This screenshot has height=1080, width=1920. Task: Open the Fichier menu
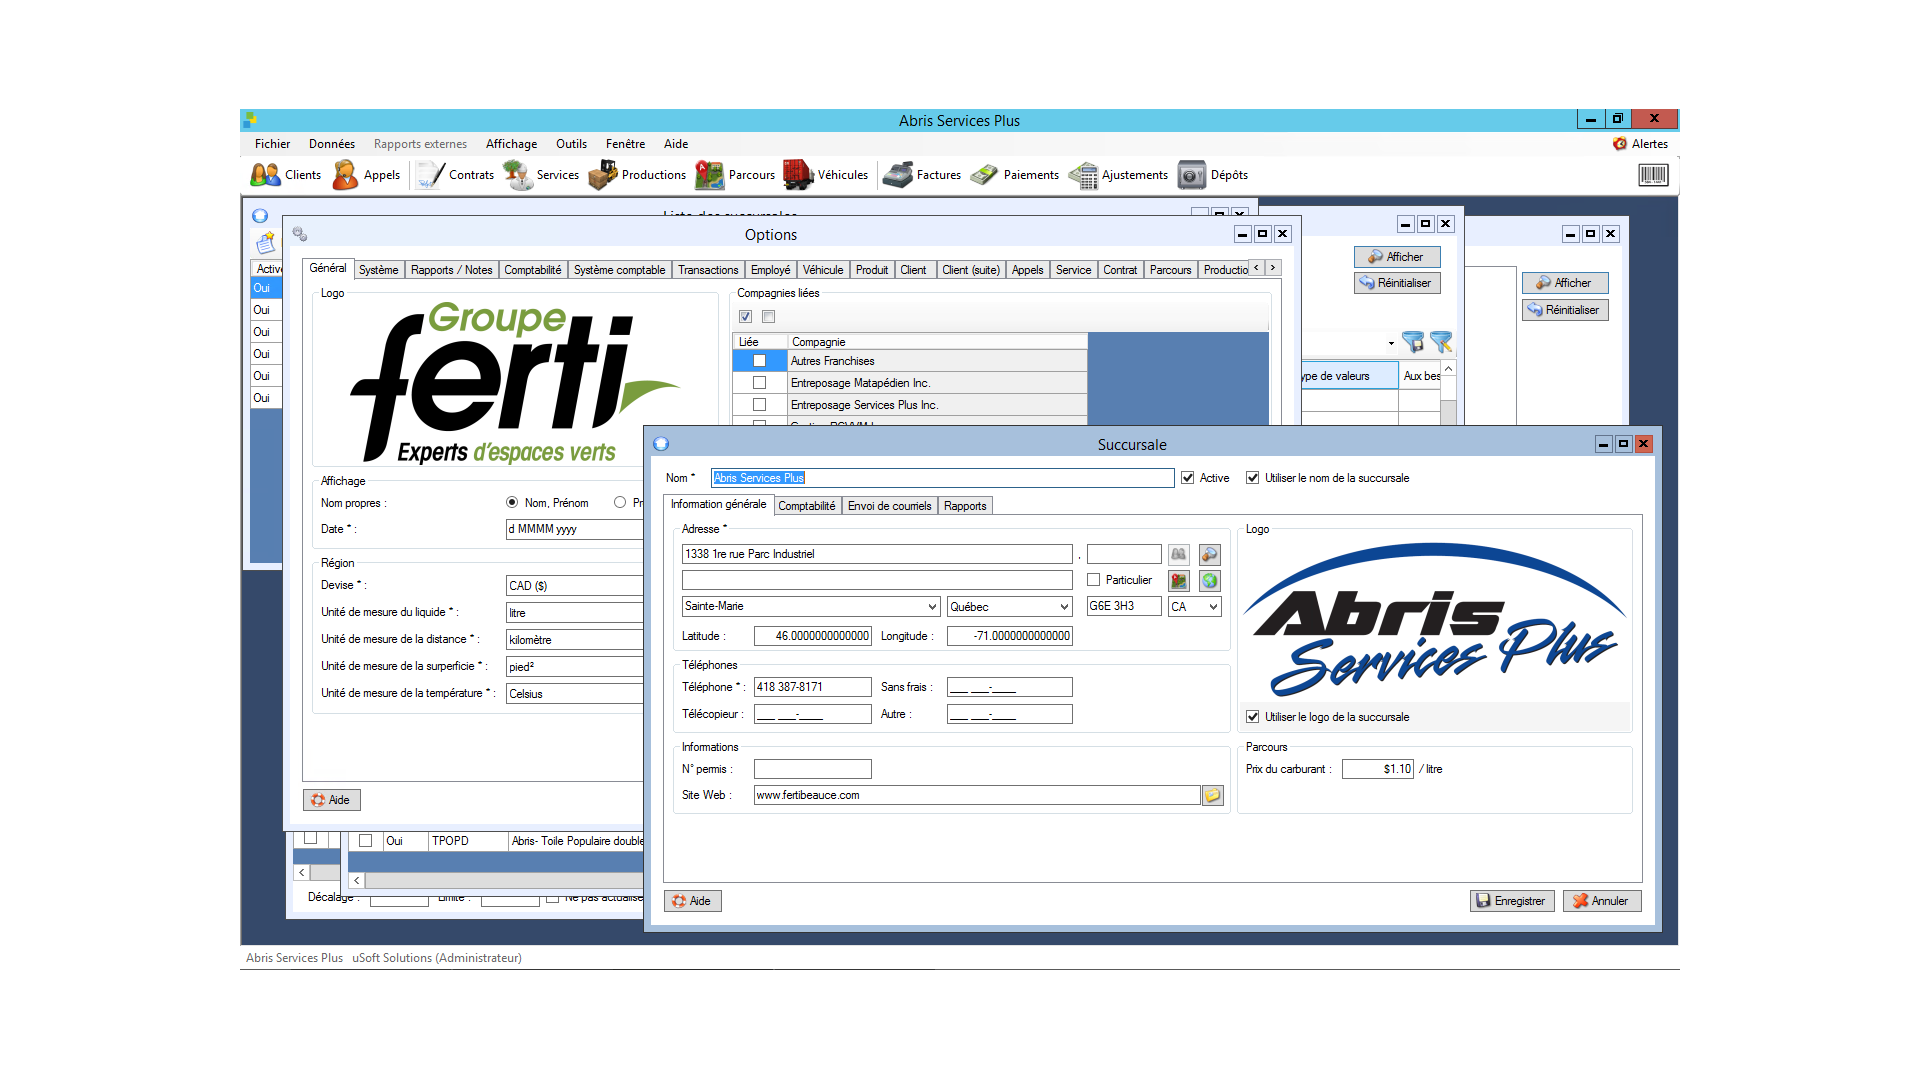272,144
